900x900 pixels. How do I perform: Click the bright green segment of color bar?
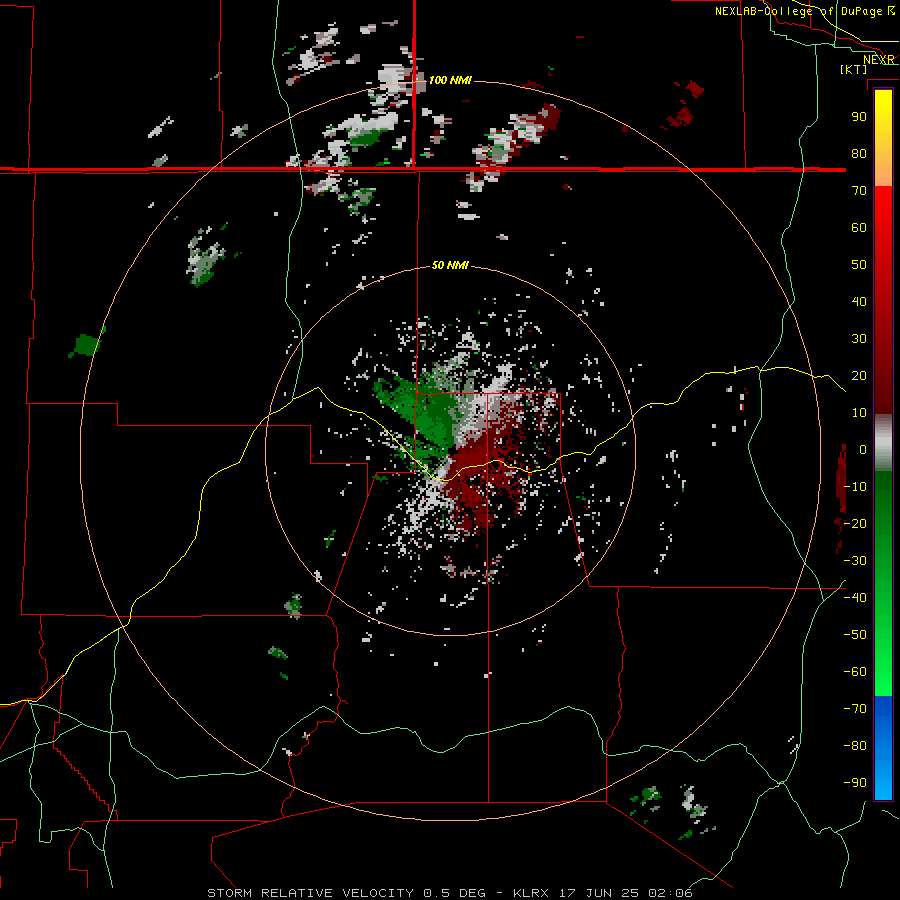(883, 649)
